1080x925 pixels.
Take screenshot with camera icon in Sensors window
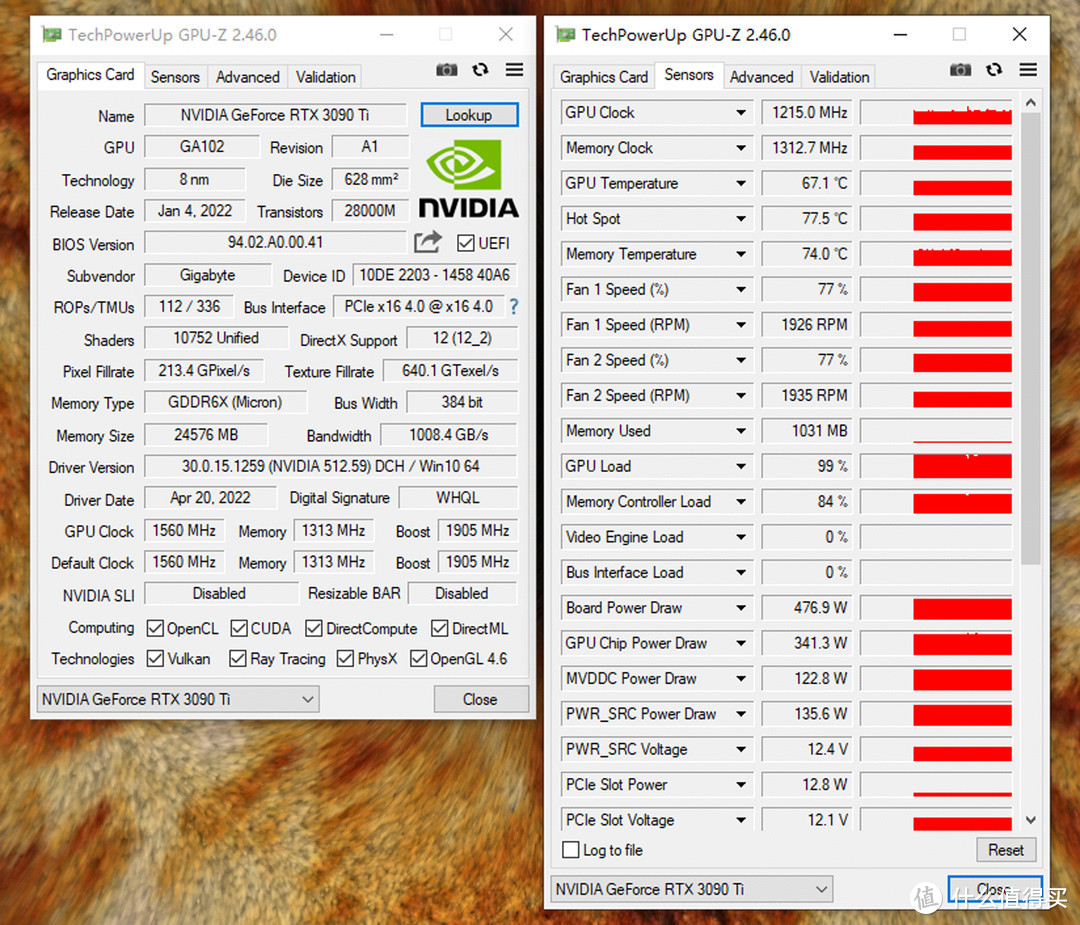(x=960, y=70)
